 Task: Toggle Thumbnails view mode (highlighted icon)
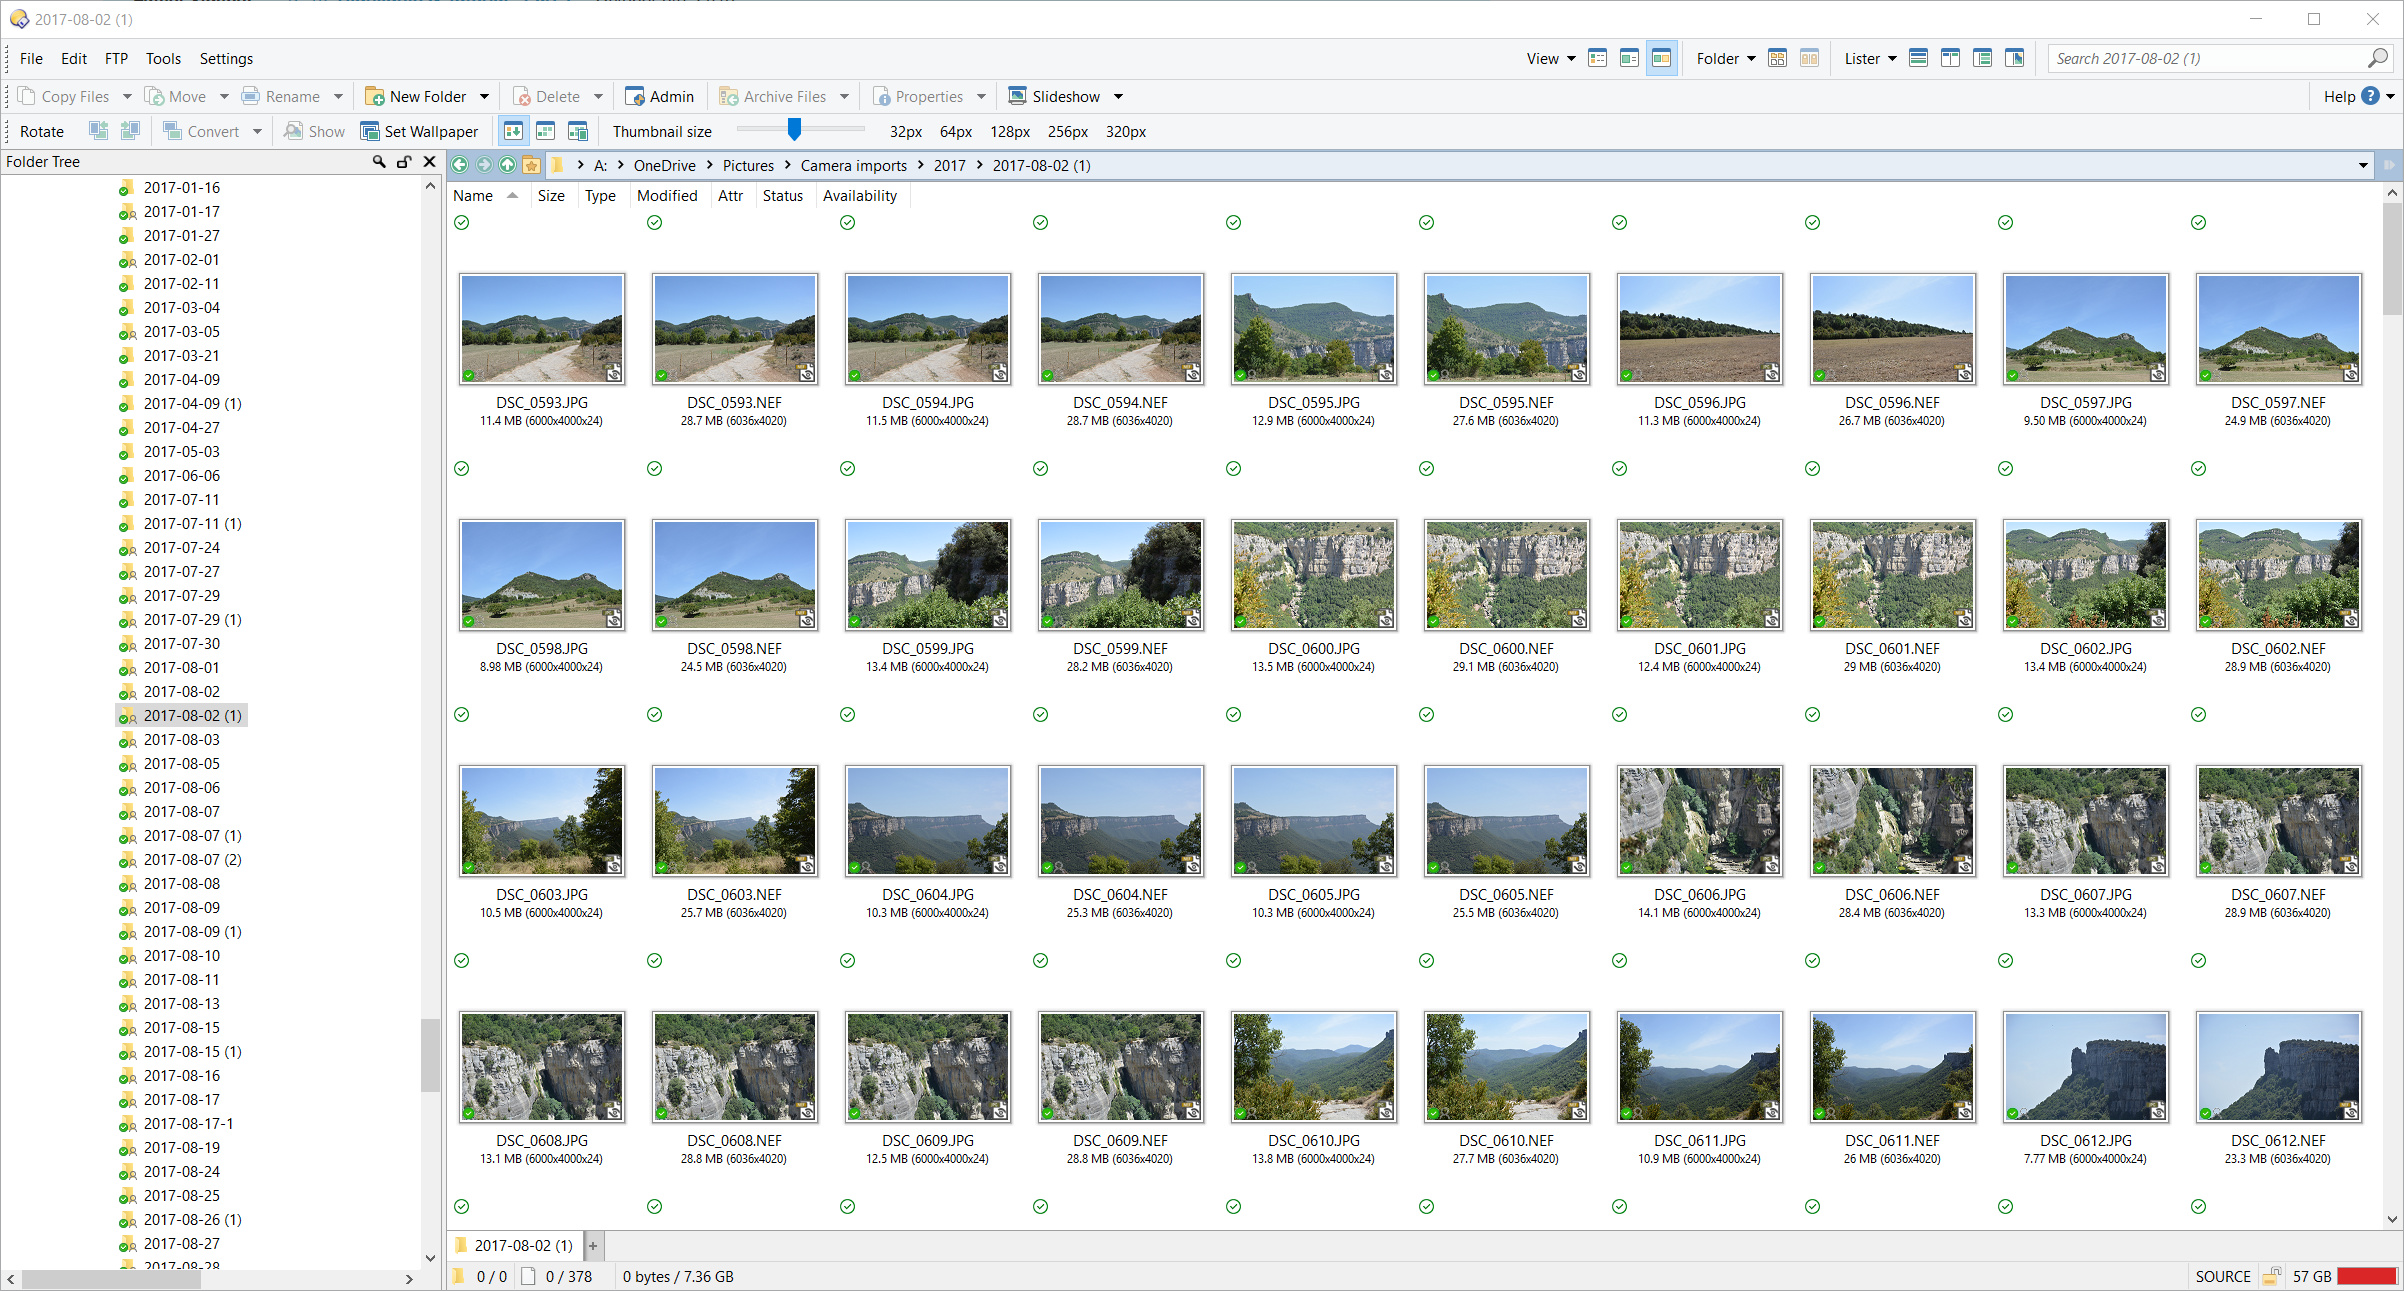click(x=1661, y=59)
